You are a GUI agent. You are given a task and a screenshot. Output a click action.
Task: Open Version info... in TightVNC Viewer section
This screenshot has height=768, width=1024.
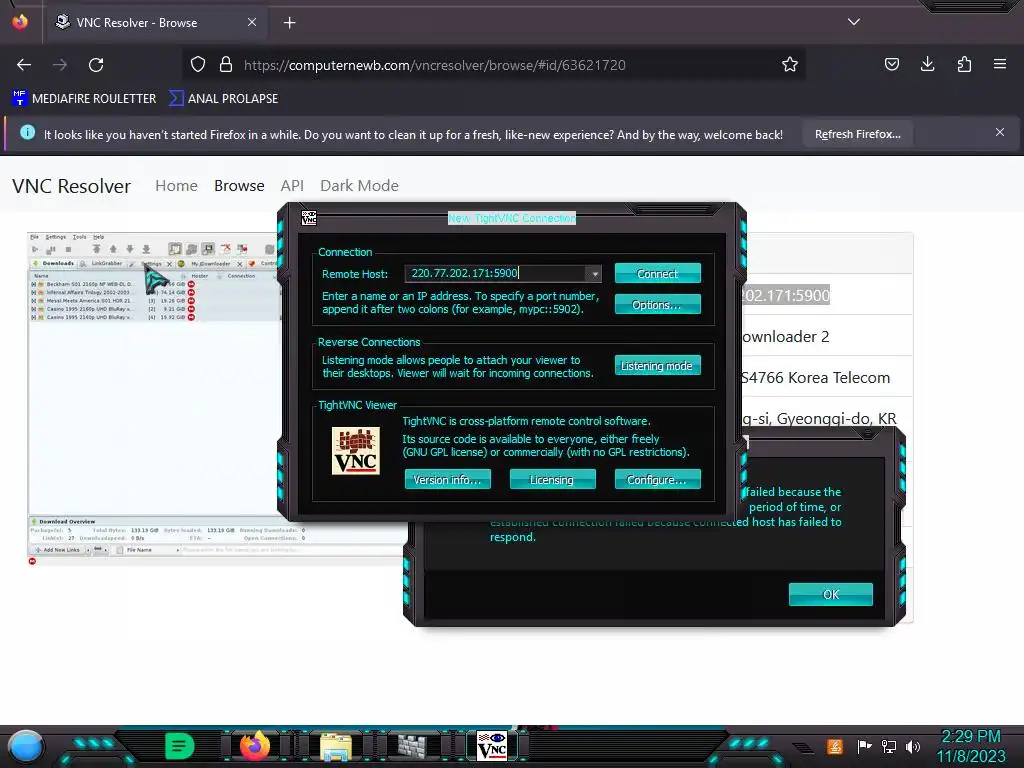coord(447,479)
